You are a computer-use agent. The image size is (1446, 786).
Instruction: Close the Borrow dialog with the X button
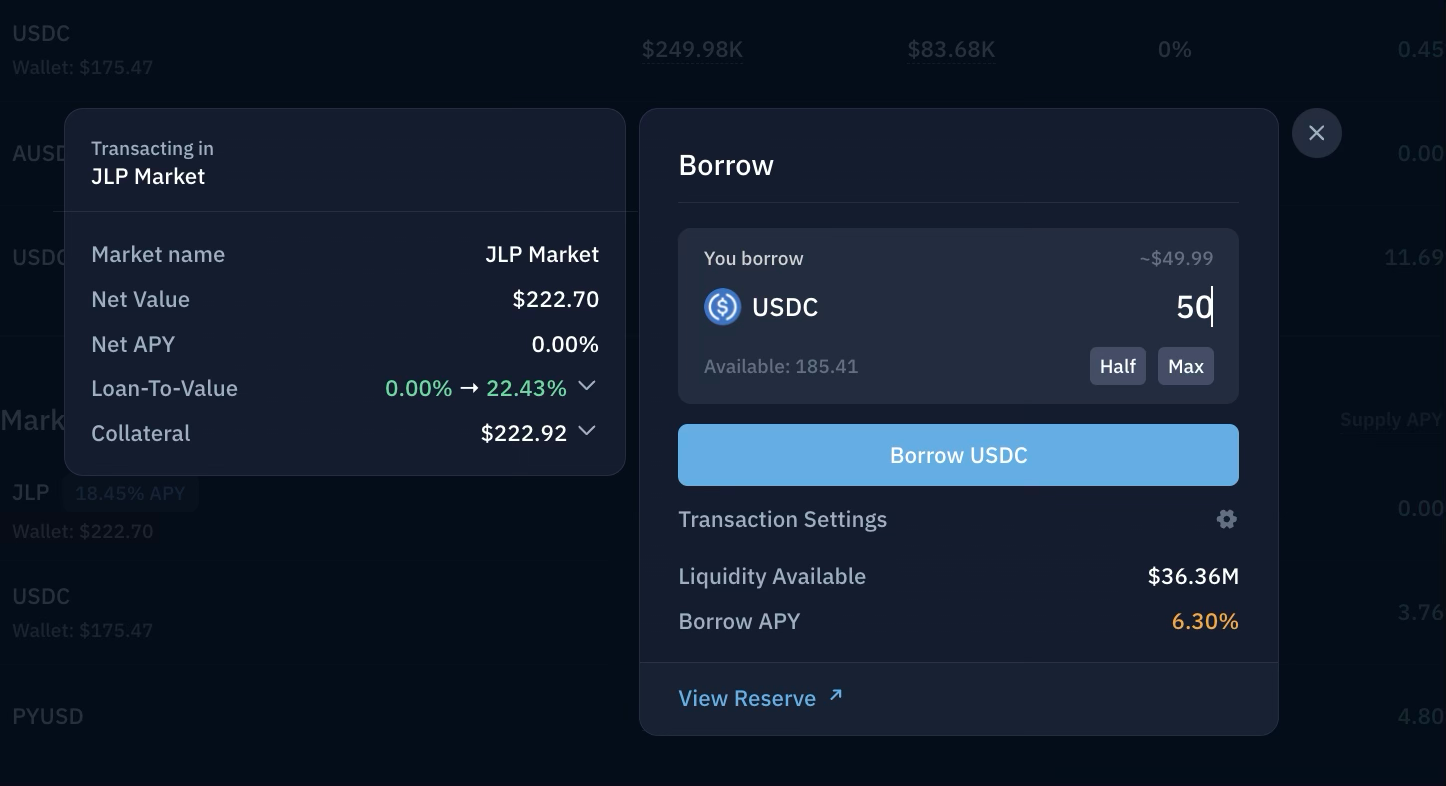coord(1316,133)
